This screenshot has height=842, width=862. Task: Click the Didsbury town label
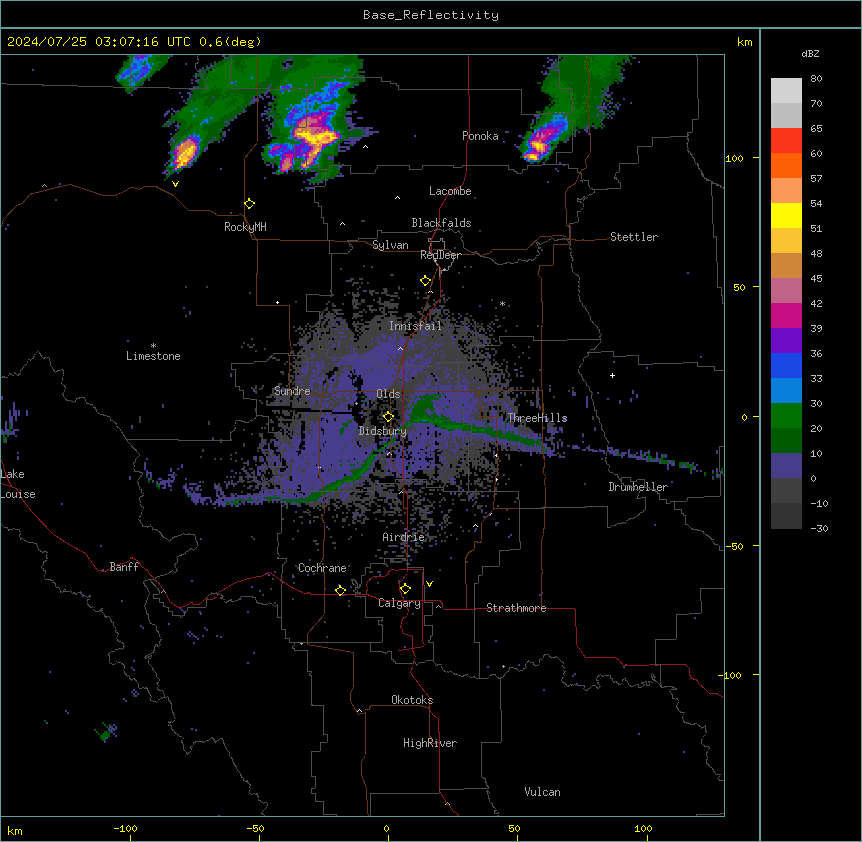tap(382, 431)
